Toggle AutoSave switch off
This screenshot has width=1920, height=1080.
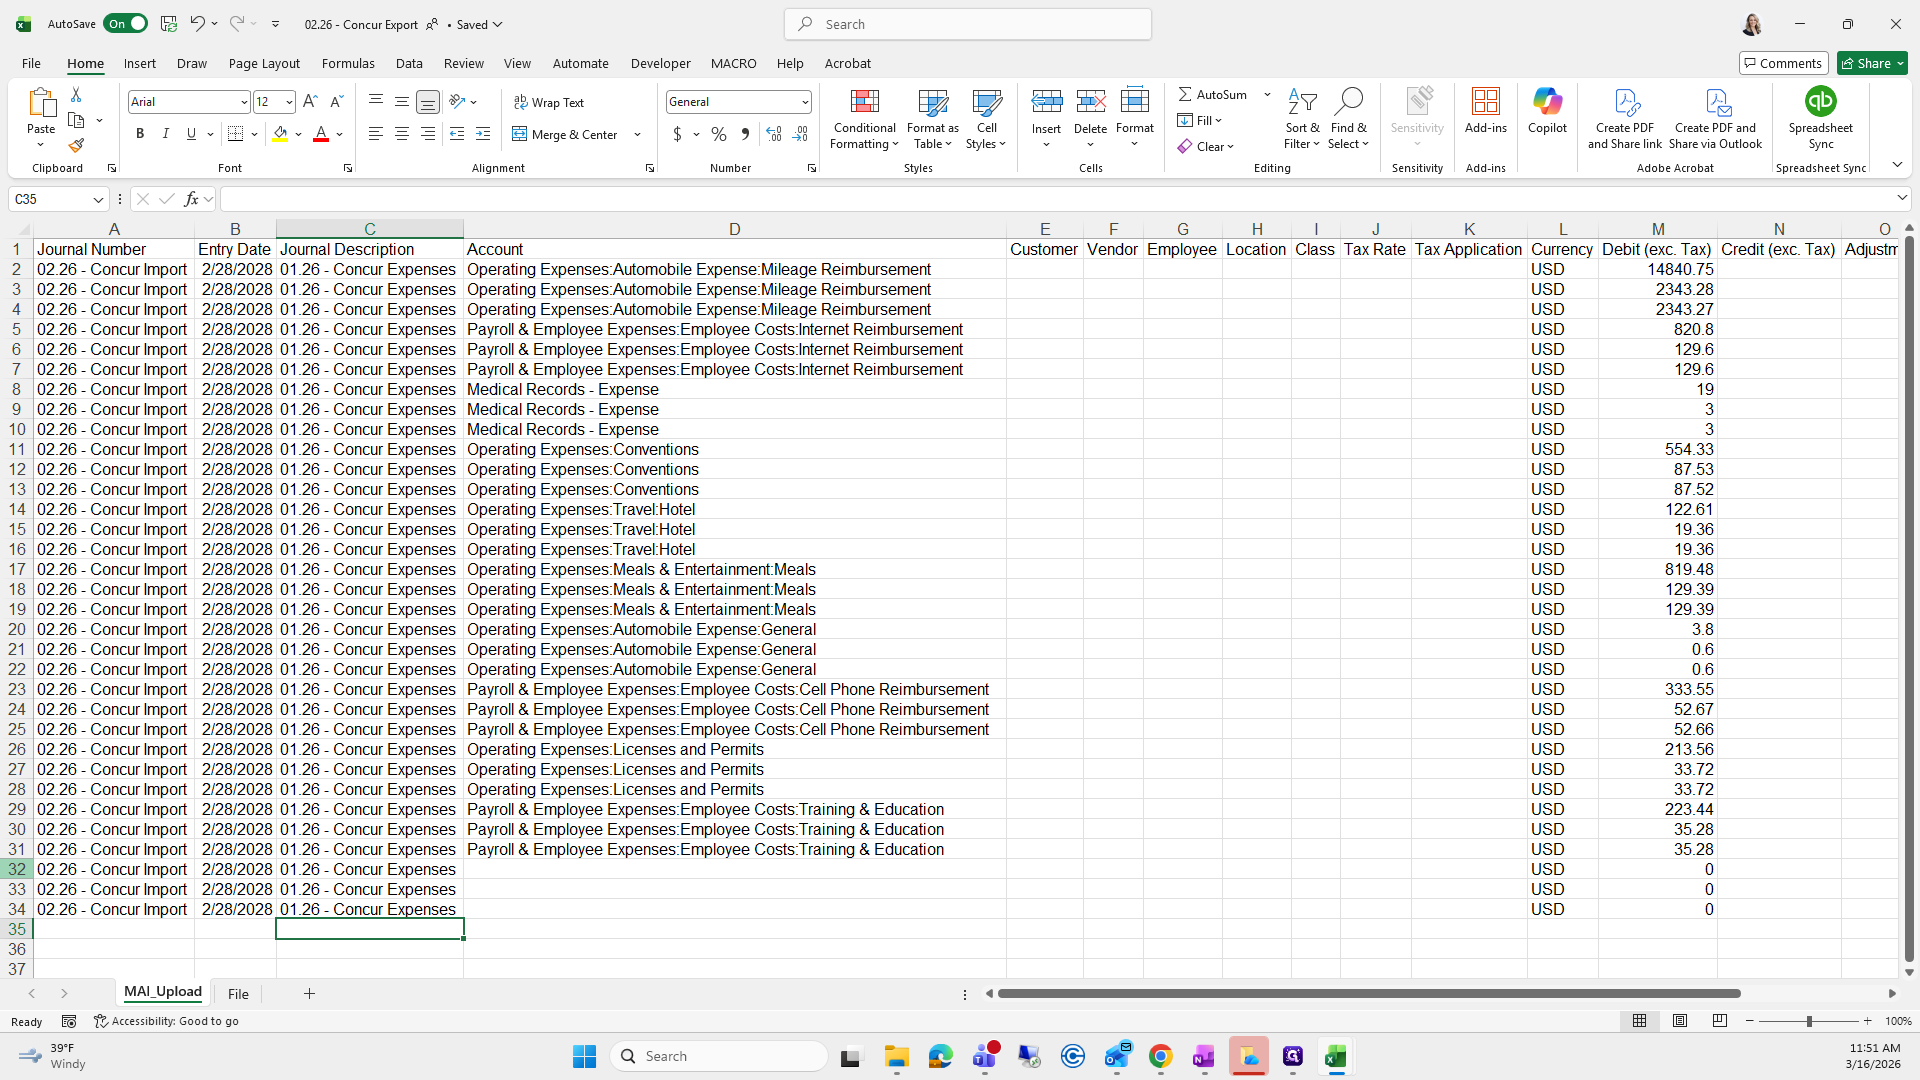pos(125,24)
